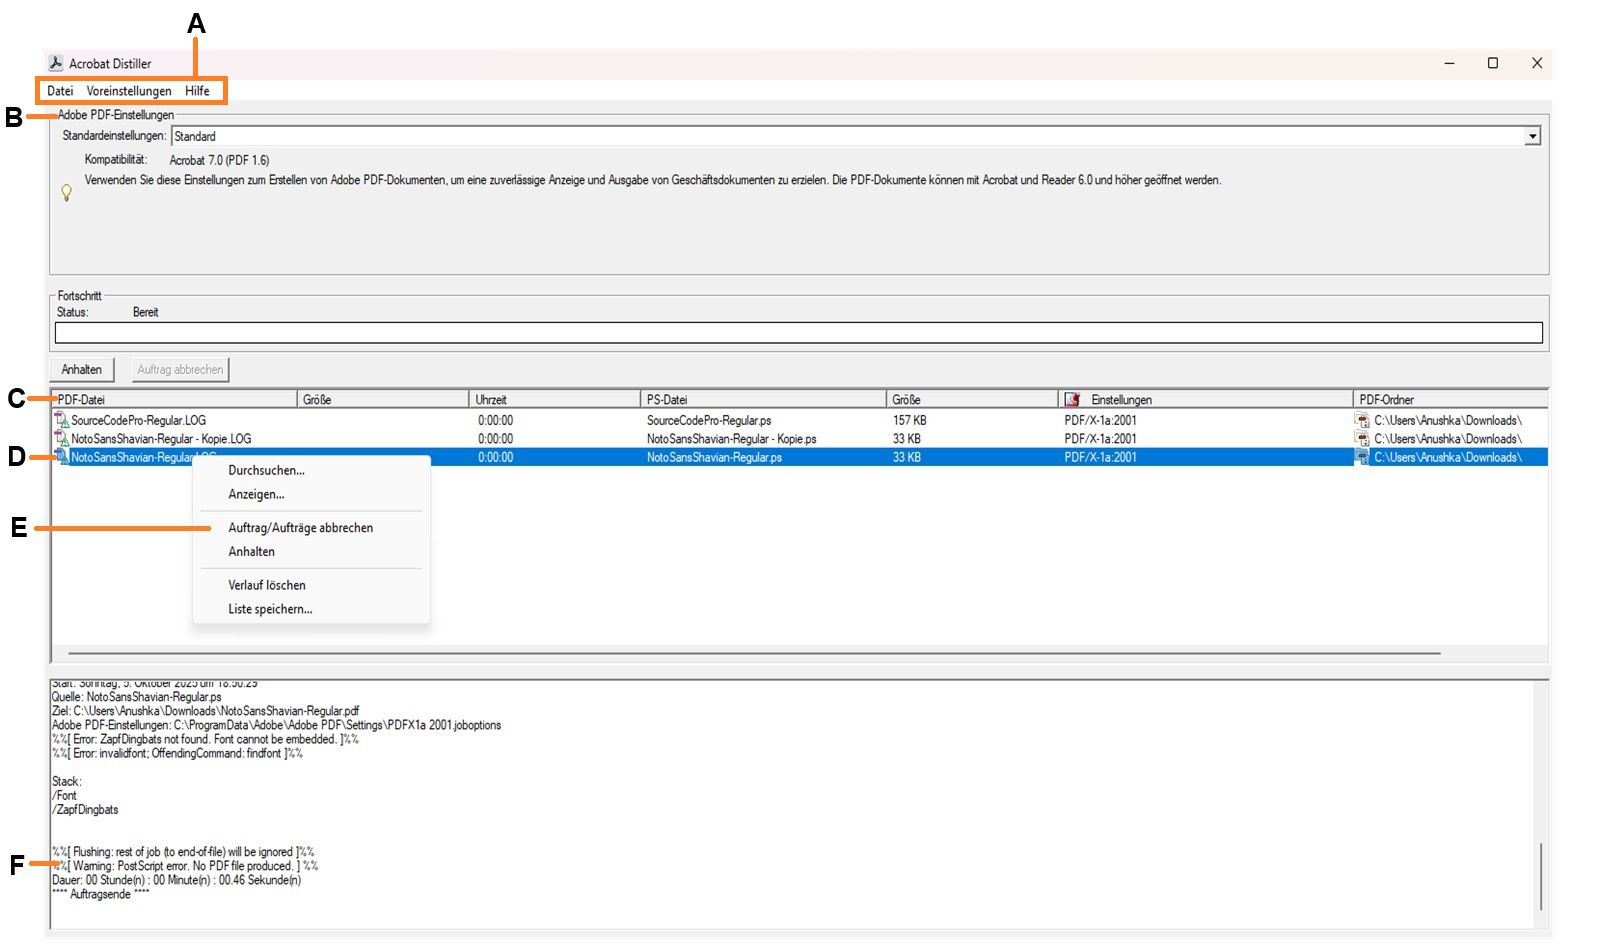Click PDF/X-1a:2001 in the SourceCodePro-Regular row
The image size is (1600, 945).
click(1101, 421)
